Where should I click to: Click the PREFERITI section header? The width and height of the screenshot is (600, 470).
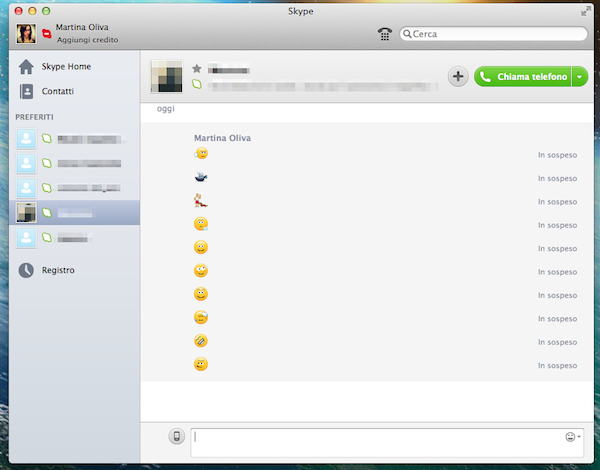click(x=34, y=117)
